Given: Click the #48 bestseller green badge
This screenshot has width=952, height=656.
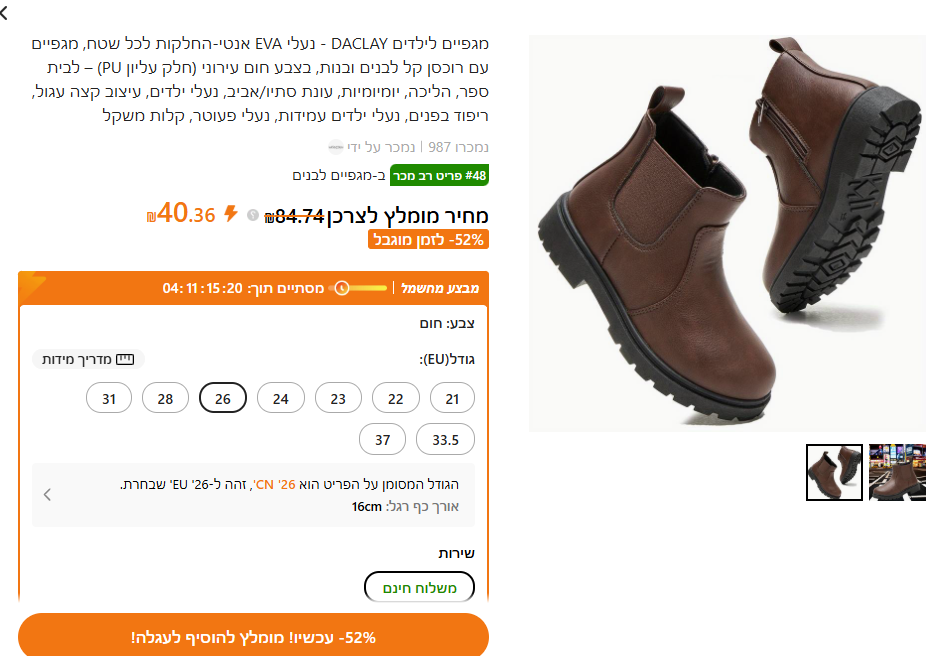Looking at the screenshot, I should click(x=439, y=176).
